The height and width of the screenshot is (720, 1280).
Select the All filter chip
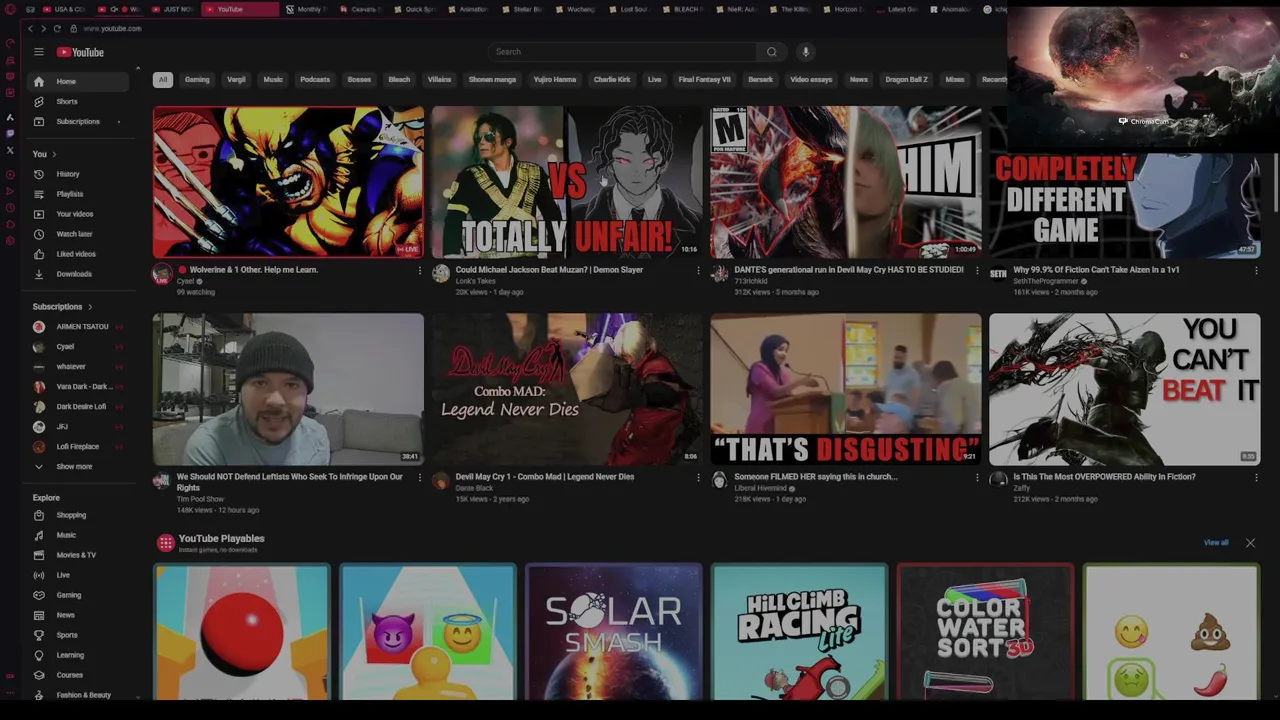[x=162, y=79]
